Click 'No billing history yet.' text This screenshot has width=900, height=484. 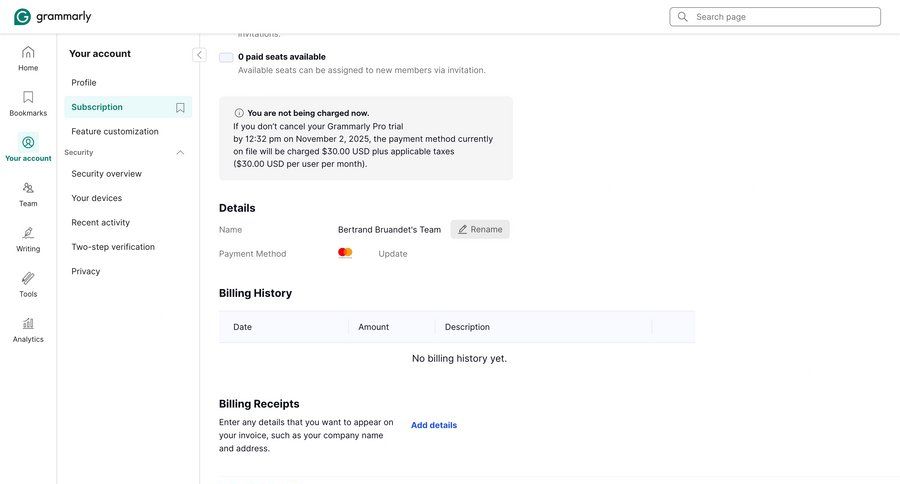pos(459,358)
